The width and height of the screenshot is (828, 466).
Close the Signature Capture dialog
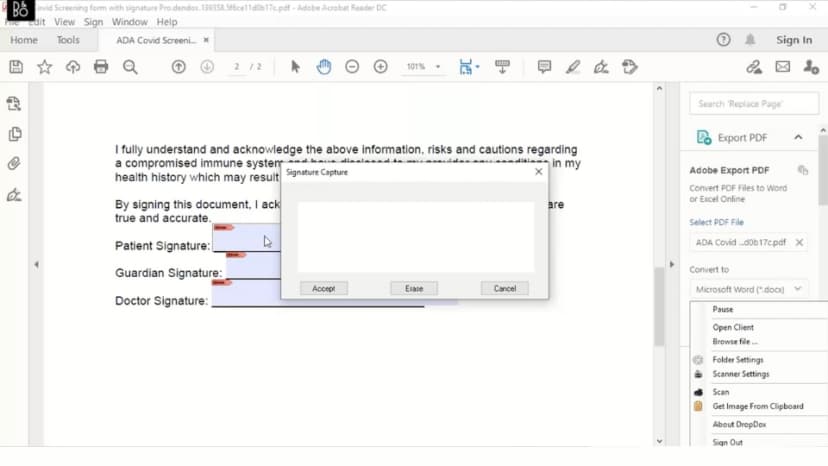tap(538, 172)
